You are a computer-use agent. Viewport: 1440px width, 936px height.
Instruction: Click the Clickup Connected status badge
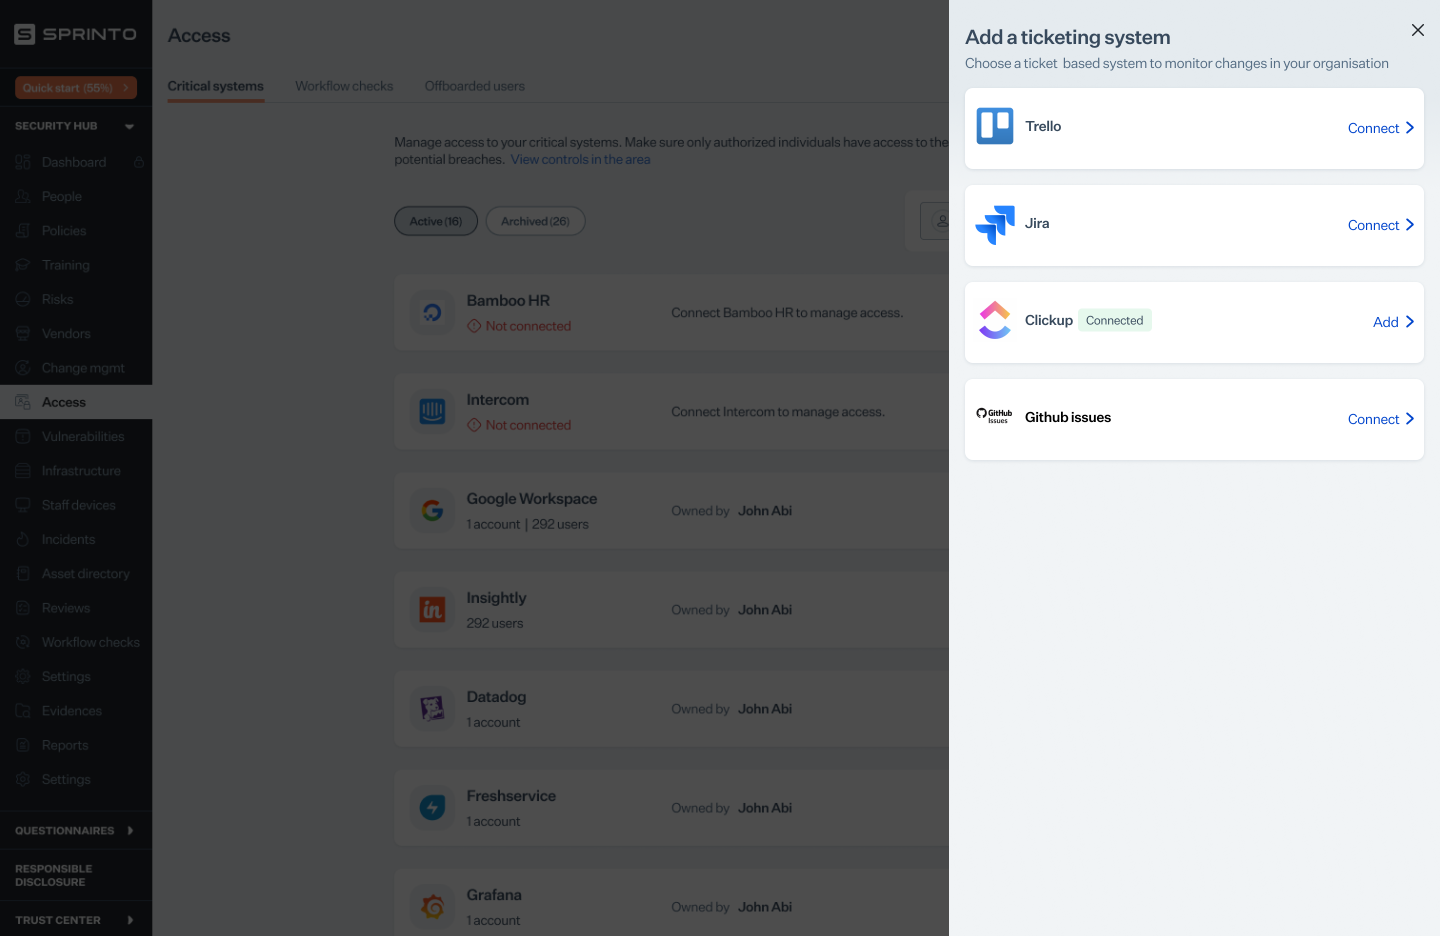tap(1114, 320)
